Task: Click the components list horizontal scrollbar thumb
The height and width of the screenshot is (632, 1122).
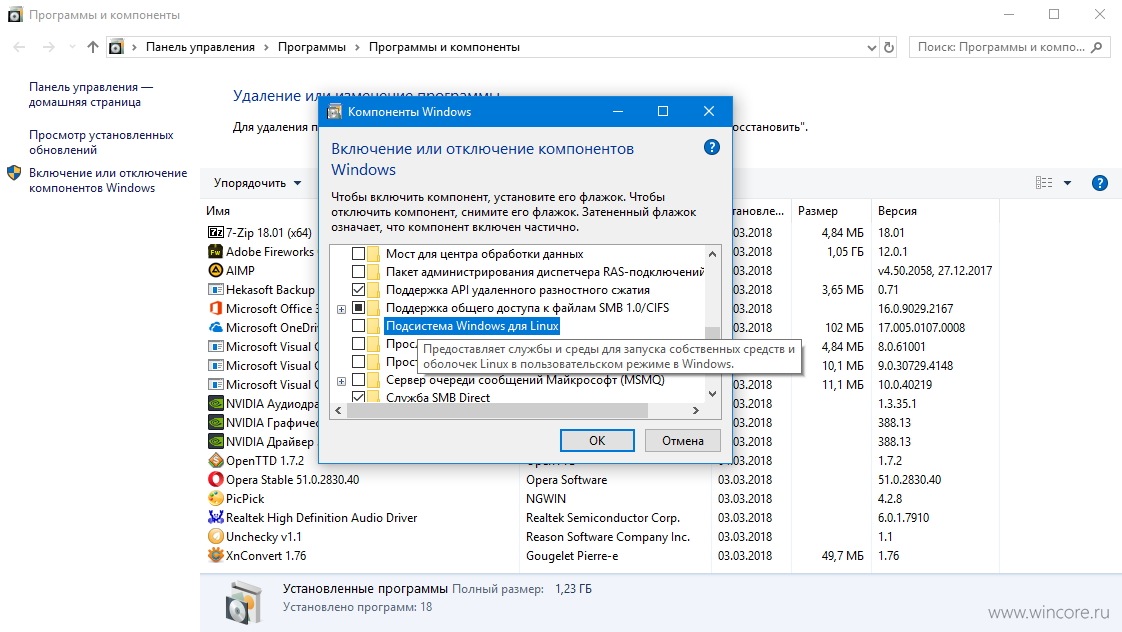Action: tap(498, 411)
